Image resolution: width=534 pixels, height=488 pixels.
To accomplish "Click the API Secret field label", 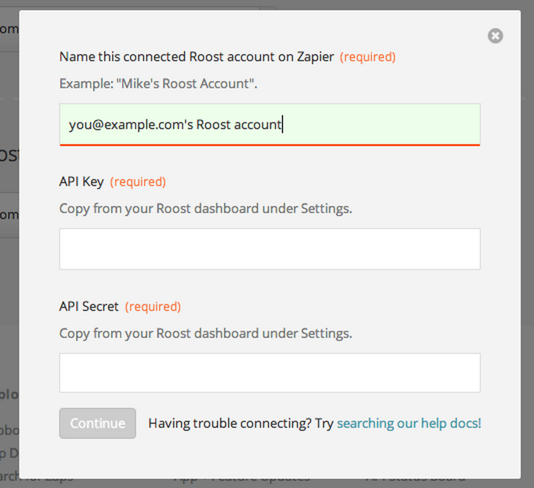I will (89, 306).
